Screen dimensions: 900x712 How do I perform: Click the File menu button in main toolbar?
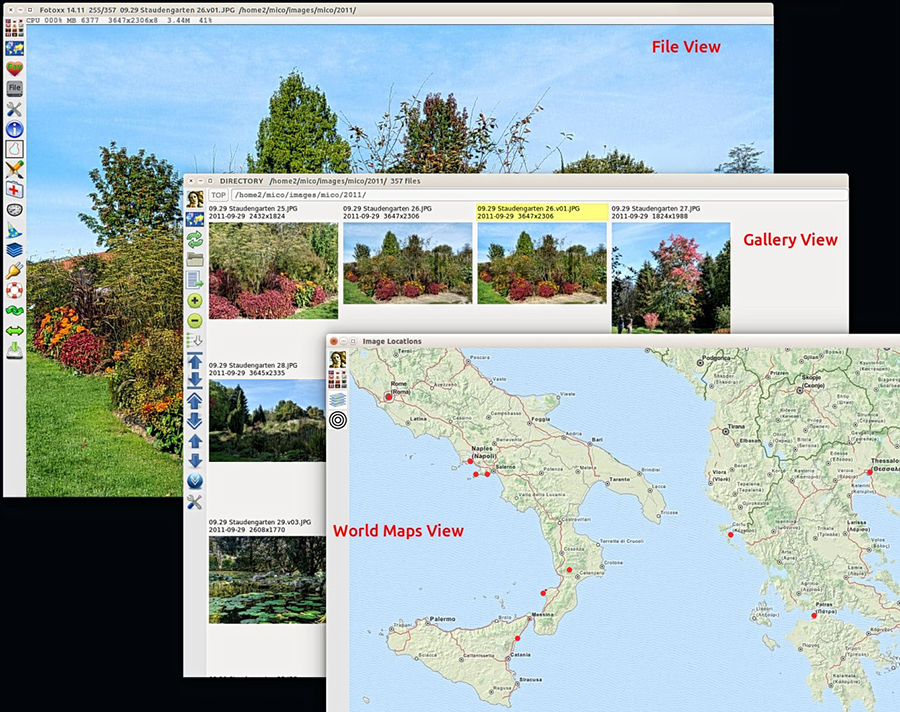(x=14, y=88)
